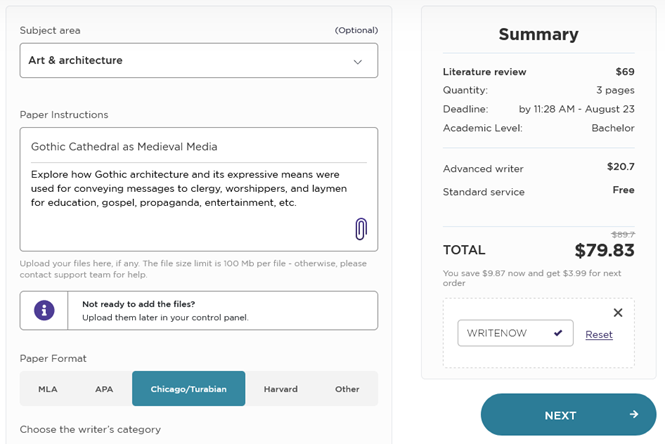Select APA paper format
Image resolution: width=665 pixels, height=444 pixels.
point(104,389)
